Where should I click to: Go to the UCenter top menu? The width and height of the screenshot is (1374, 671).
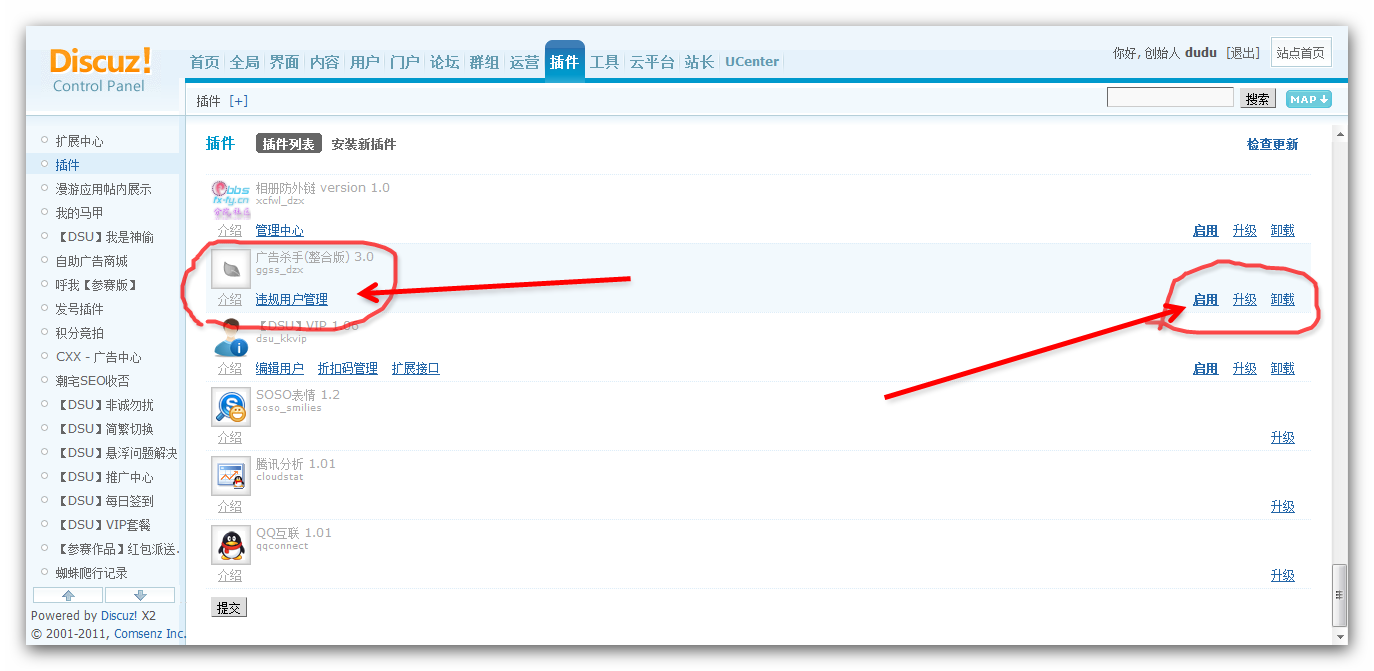(752, 62)
